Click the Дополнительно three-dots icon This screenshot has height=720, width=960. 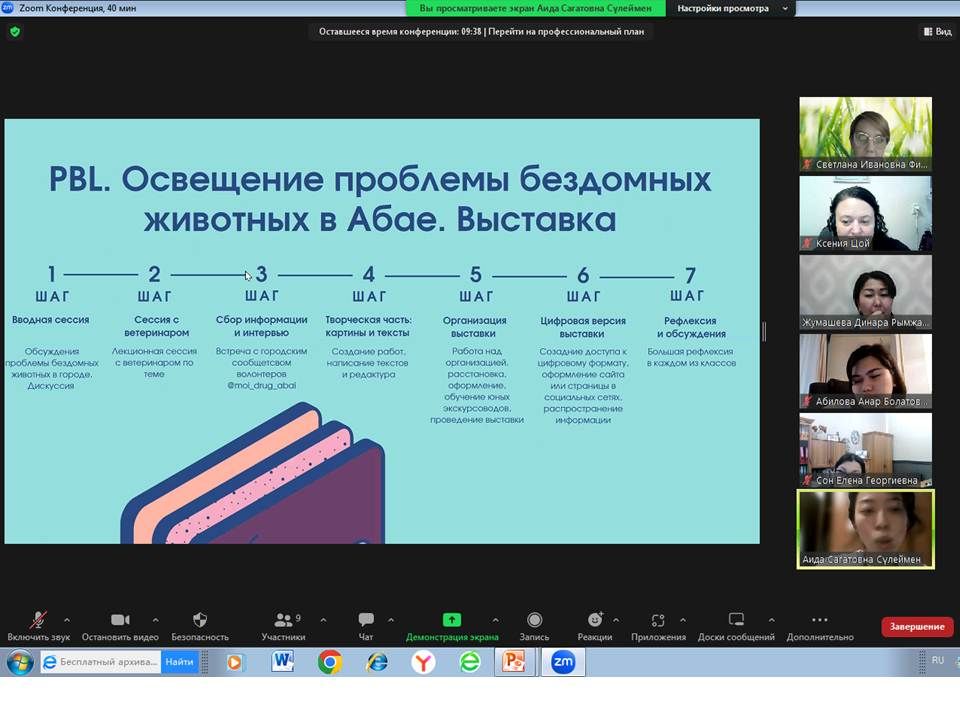click(819, 621)
